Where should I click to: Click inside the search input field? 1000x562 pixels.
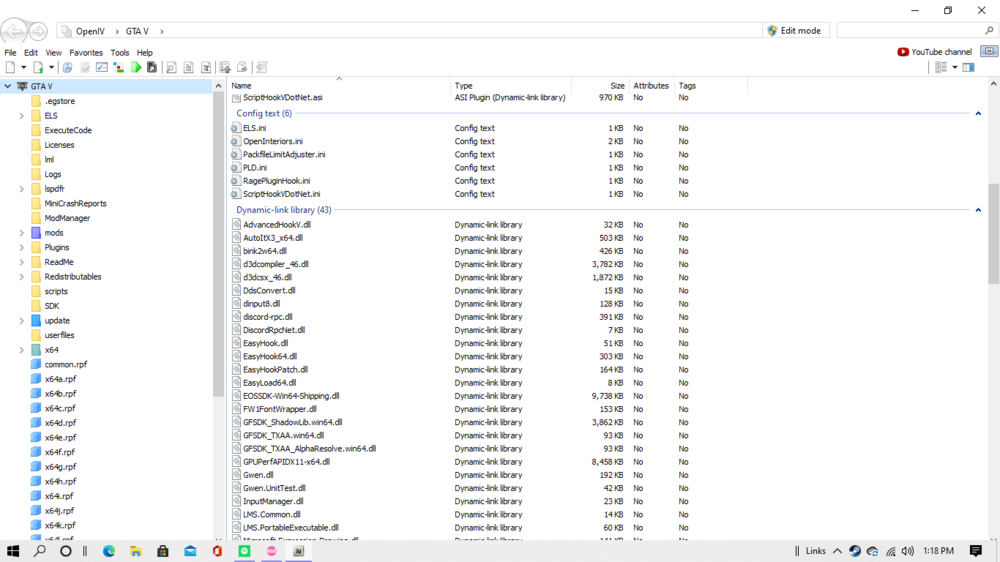pos(909,31)
